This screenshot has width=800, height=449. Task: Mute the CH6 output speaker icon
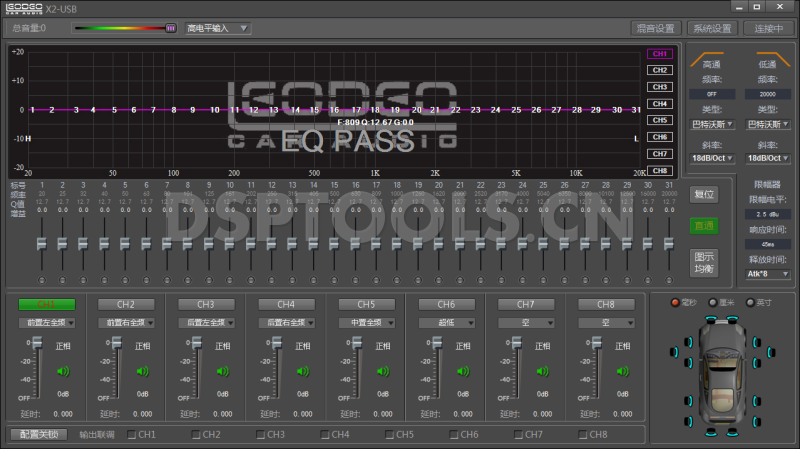(463, 371)
